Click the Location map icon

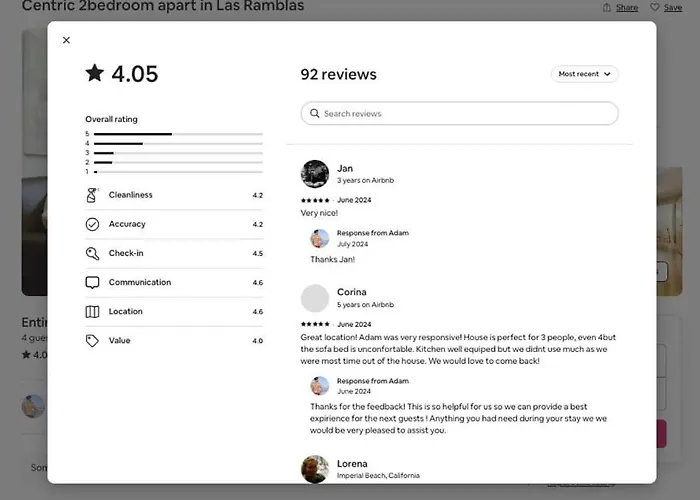[92, 312]
